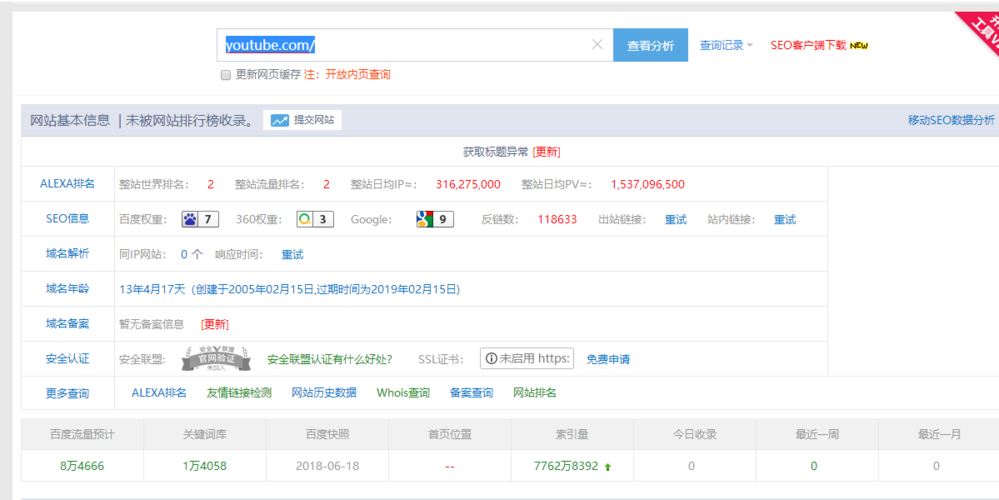Click backlink count 118633

click(557, 219)
